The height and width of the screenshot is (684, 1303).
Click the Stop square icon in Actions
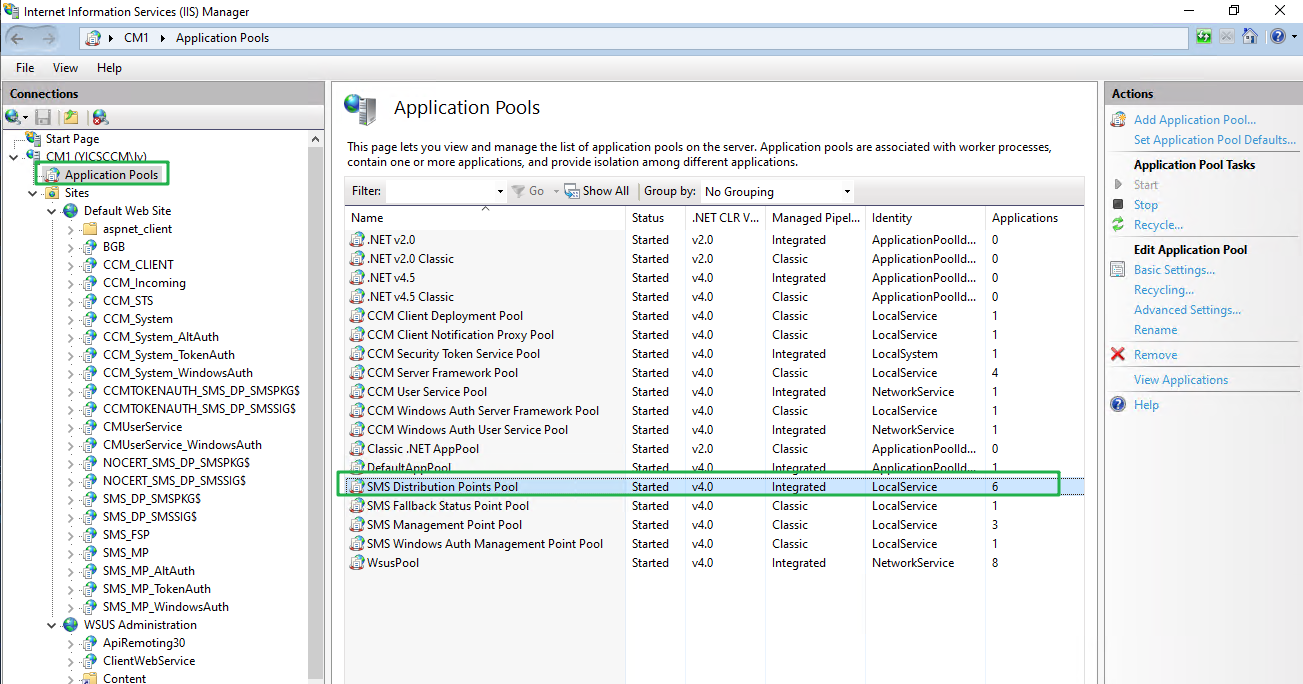(x=1119, y=205)
